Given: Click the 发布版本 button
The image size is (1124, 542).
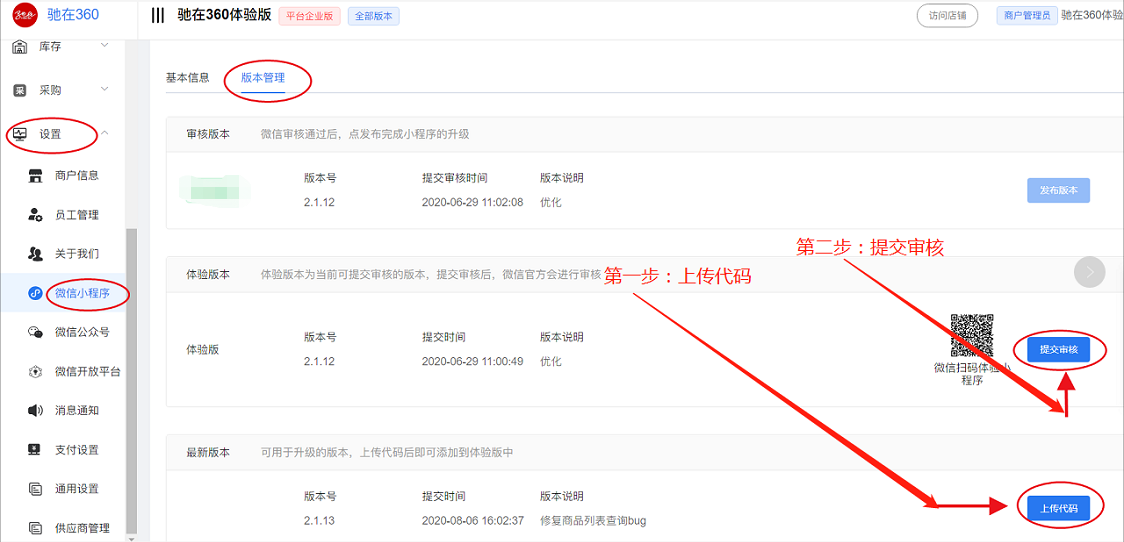Looking at the screenshot, I should [1058, 190].
